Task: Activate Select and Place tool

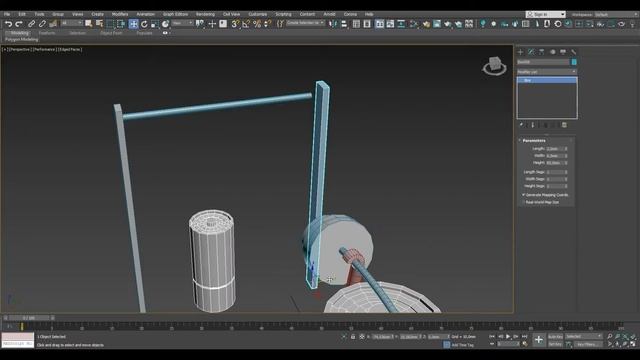Action: pos(165,24)
